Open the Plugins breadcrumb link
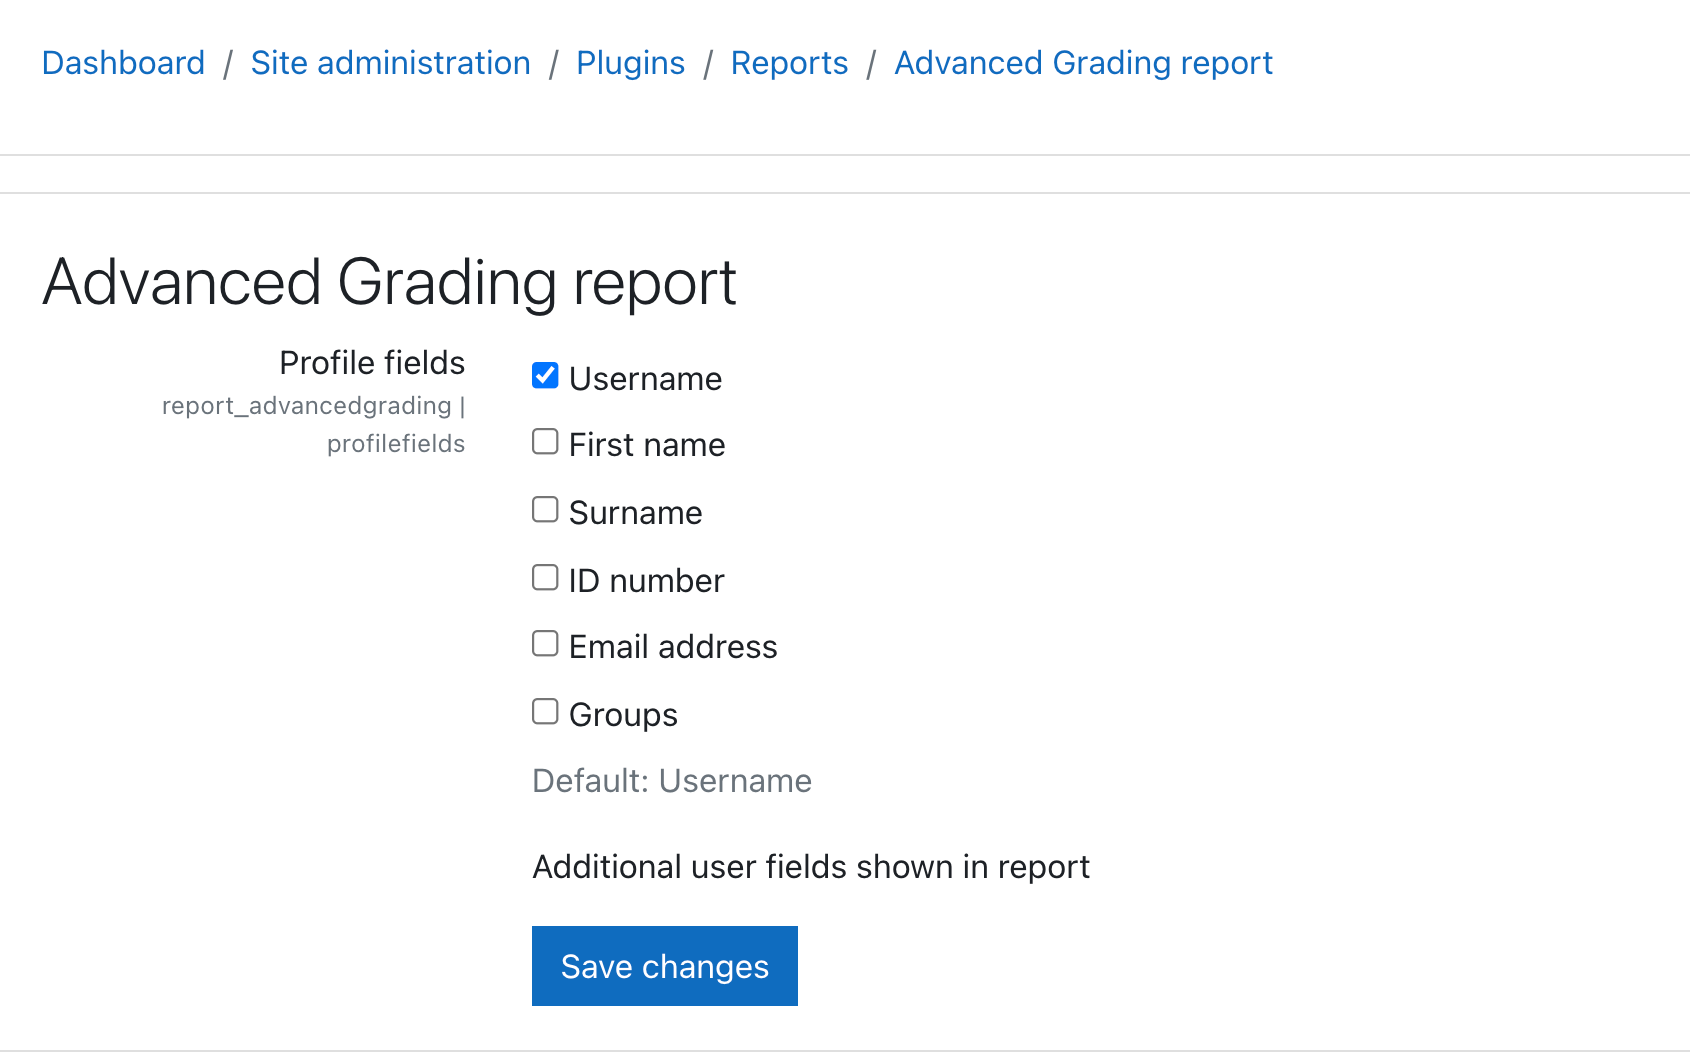This screenshot has width=1690, height=1052. [630, 63]
